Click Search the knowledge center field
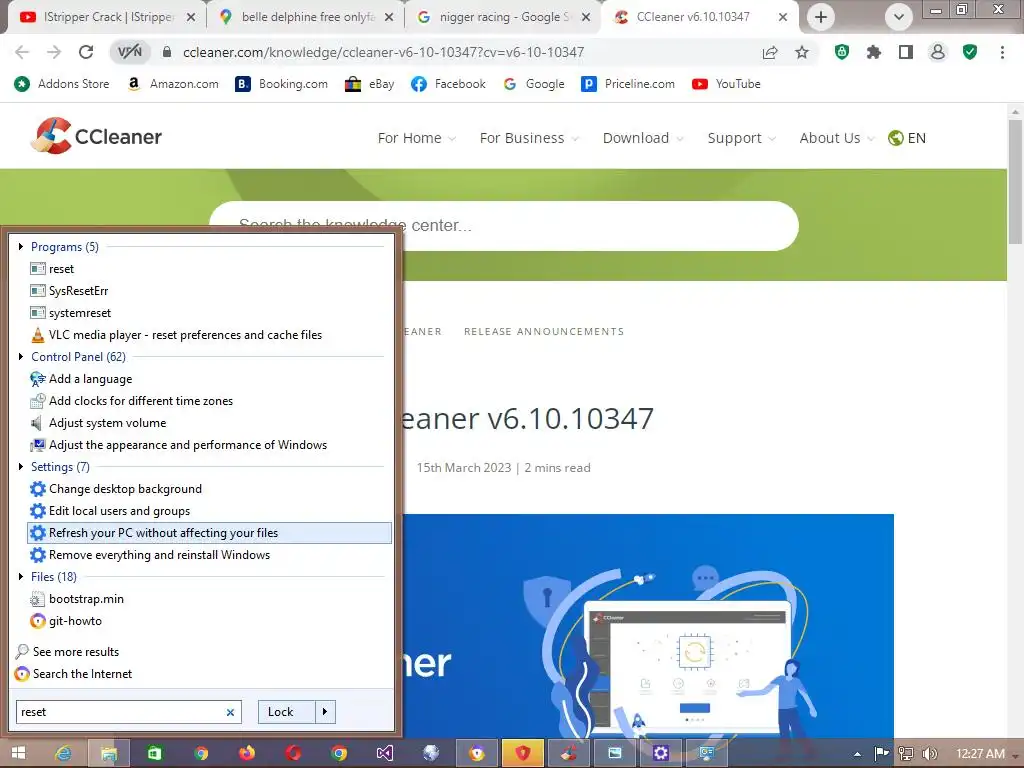 pos(504,225)
